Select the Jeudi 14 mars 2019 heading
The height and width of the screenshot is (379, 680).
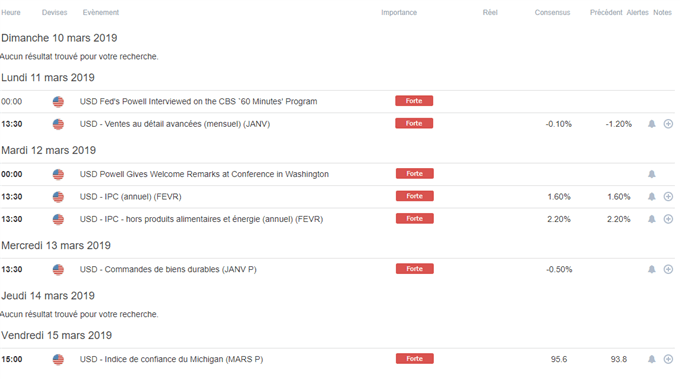pos(48,296)
